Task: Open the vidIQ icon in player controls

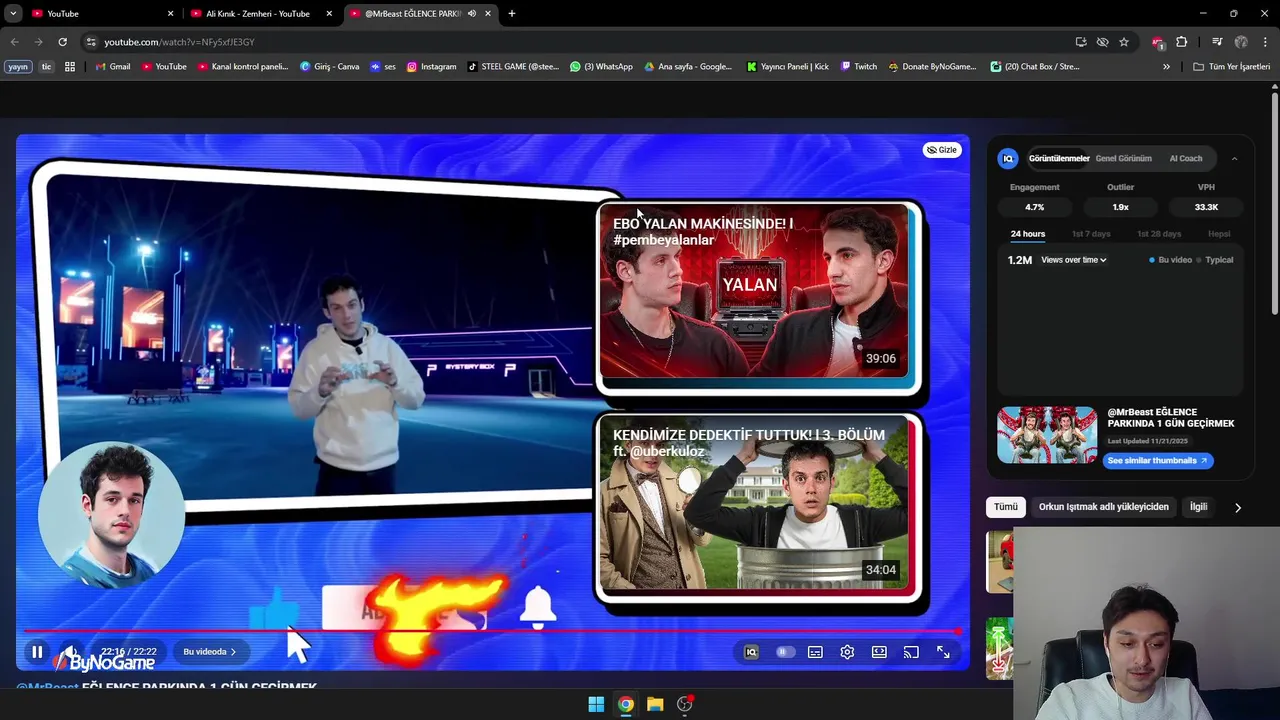Action: (x=752, y=652)
